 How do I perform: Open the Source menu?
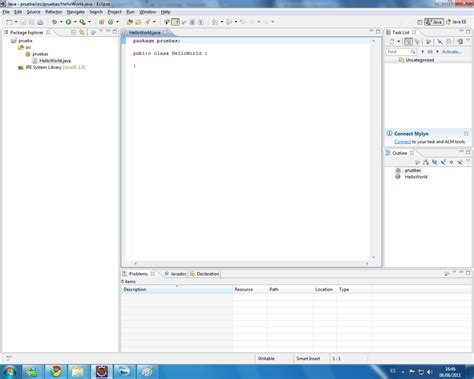(33, 12)
